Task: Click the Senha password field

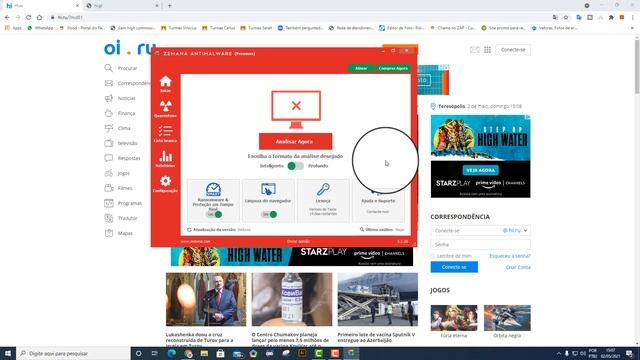Action: pyautogui.click(x=480, y=244)
